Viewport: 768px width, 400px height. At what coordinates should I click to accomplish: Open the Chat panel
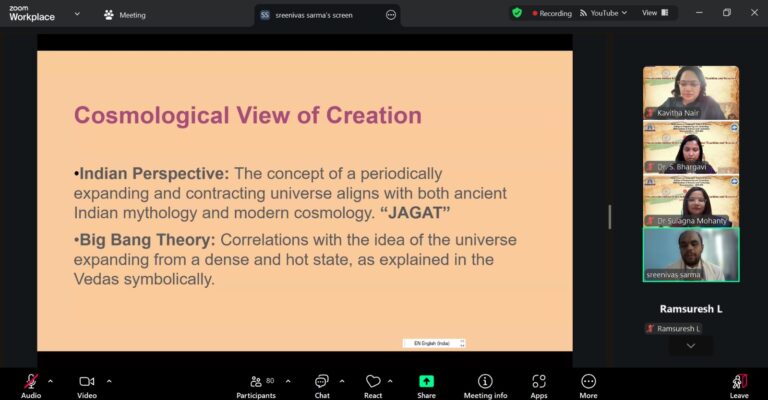coord(322,381)
